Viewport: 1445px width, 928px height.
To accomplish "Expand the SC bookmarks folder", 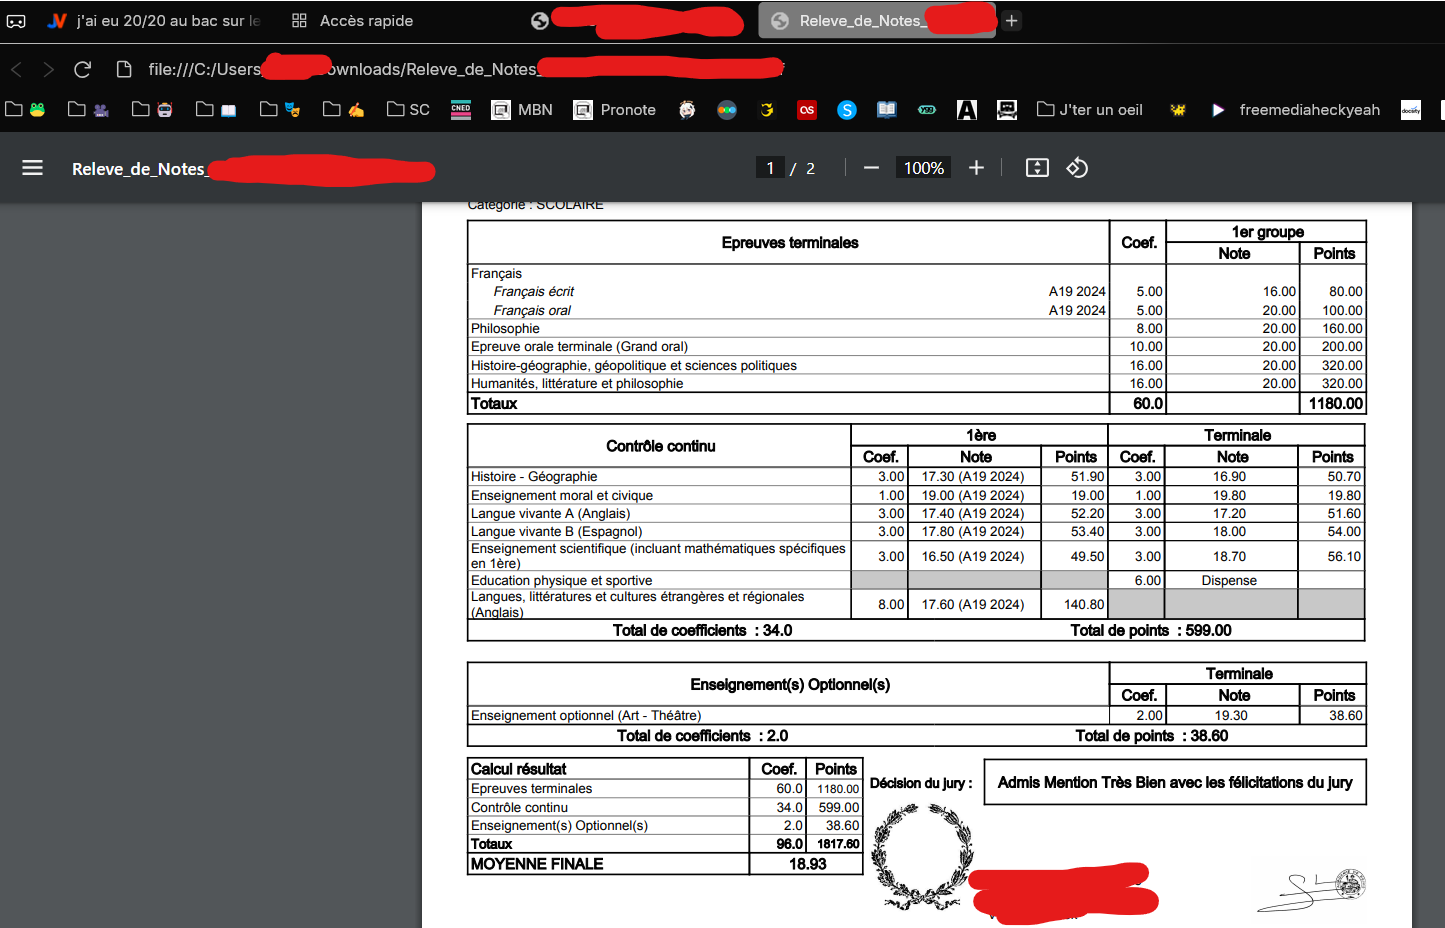I will [408, 110].
